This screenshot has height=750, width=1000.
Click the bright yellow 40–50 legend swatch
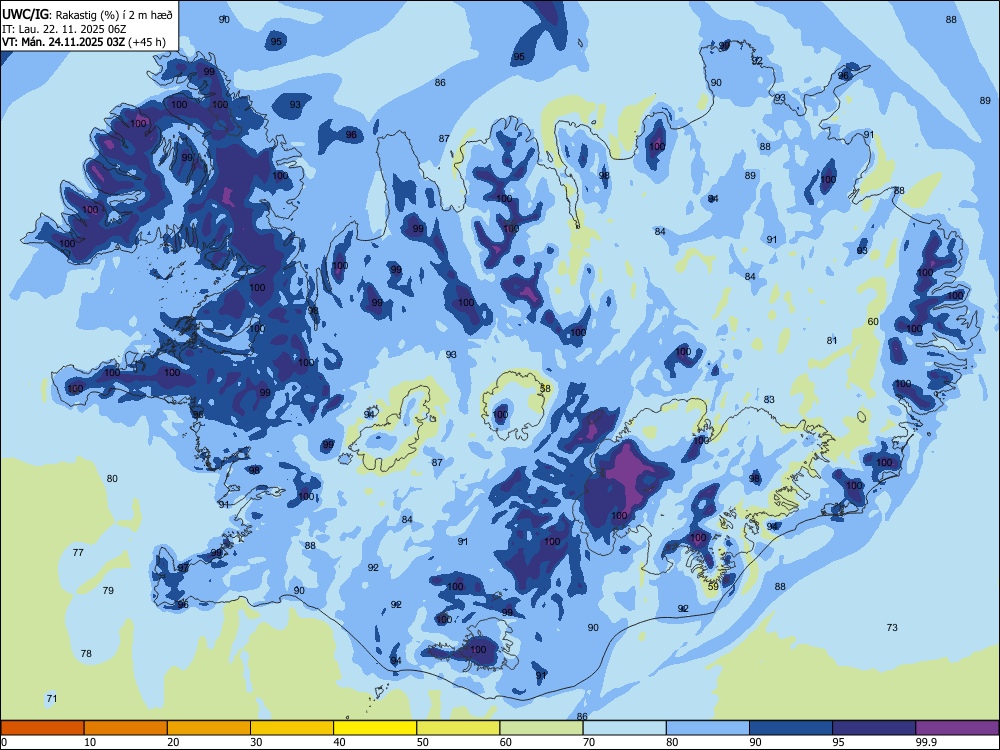tap(375, 728)
